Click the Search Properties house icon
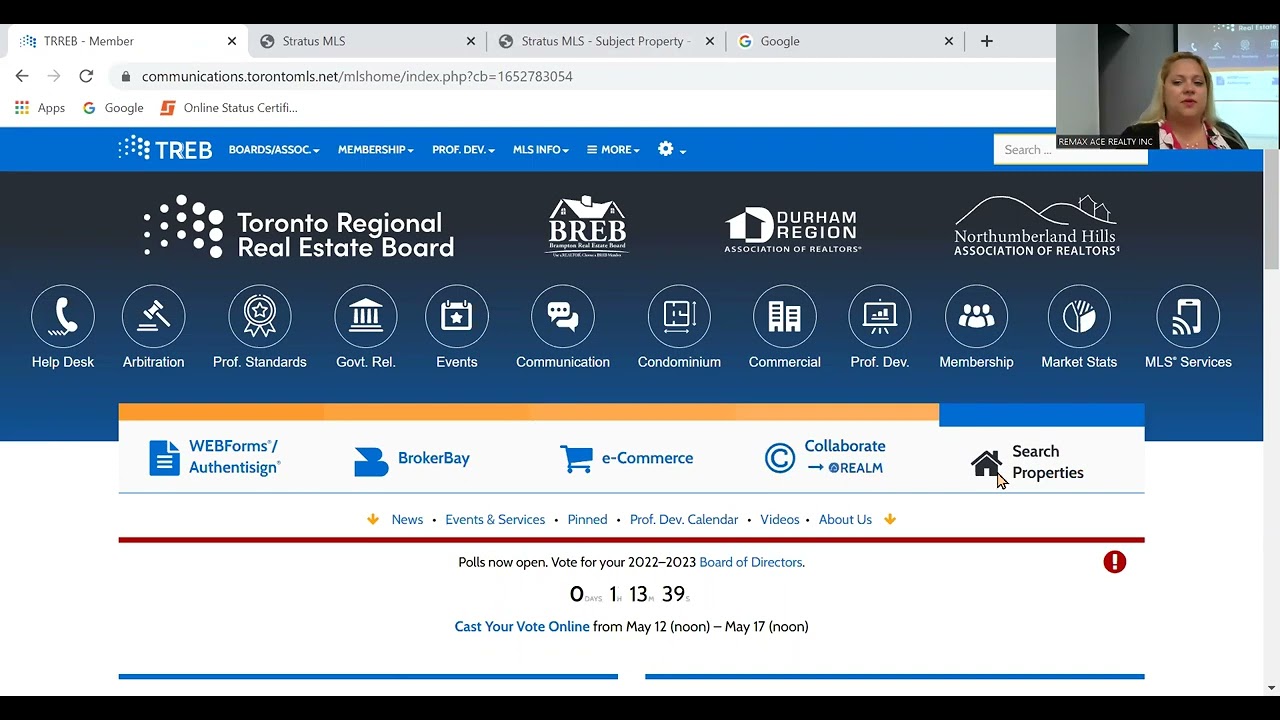 pyautogui.click(x=986, y=463)
